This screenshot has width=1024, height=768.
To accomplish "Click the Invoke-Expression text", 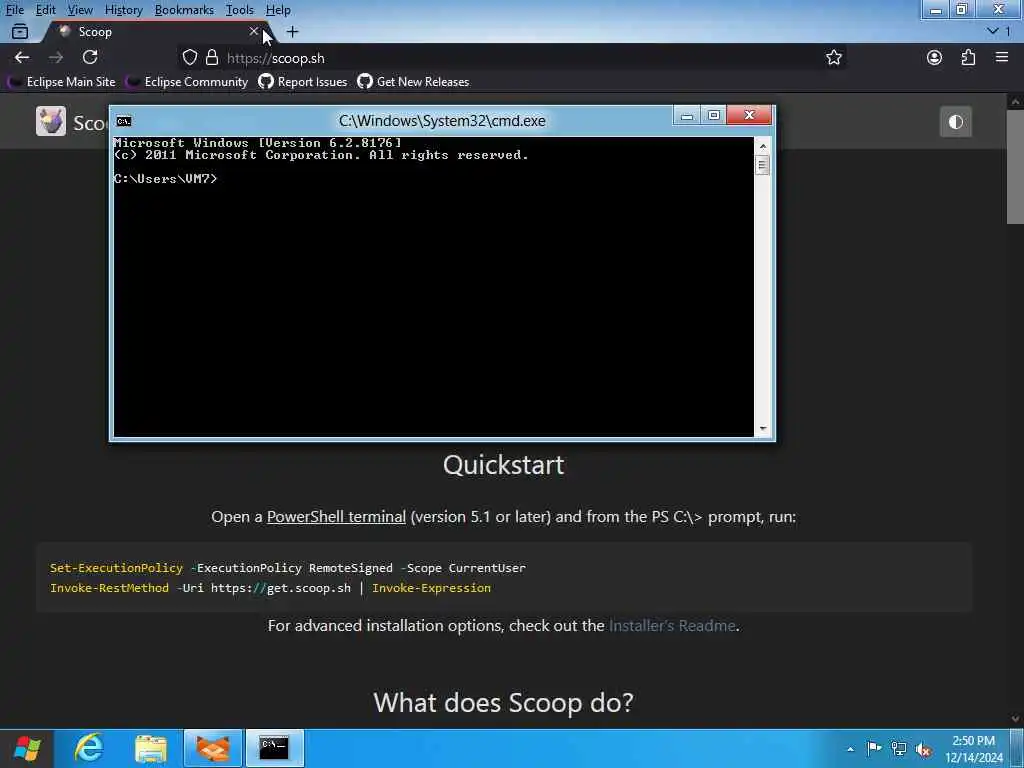I will tap(431, 588).
